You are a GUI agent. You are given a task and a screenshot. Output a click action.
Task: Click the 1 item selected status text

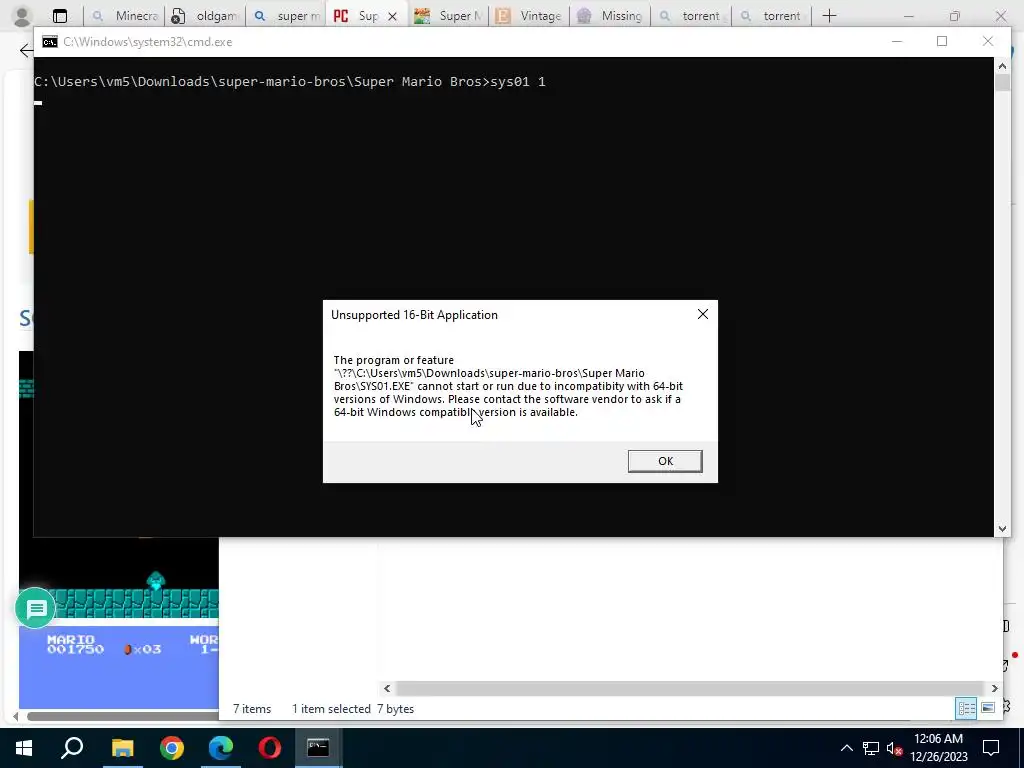331,709
